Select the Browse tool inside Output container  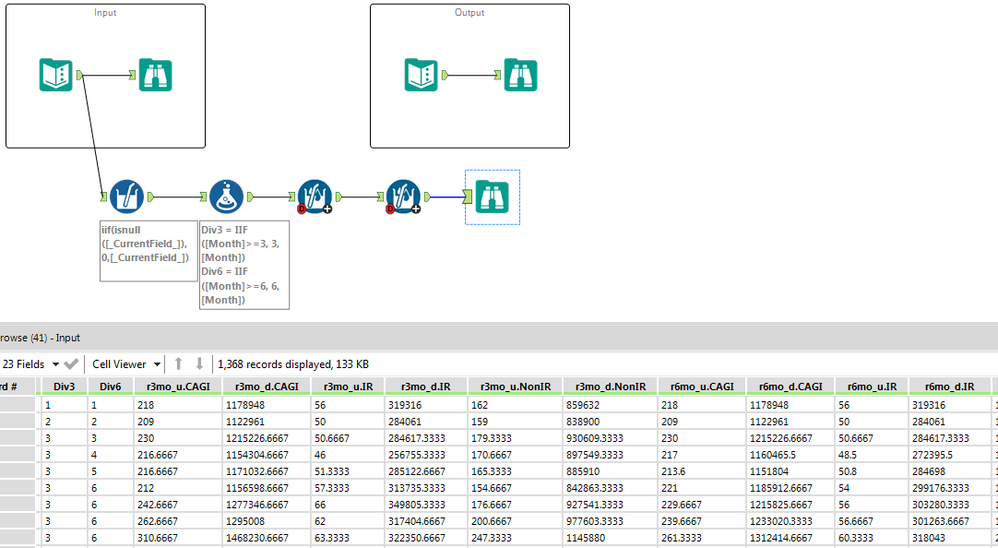click(521, 75)
